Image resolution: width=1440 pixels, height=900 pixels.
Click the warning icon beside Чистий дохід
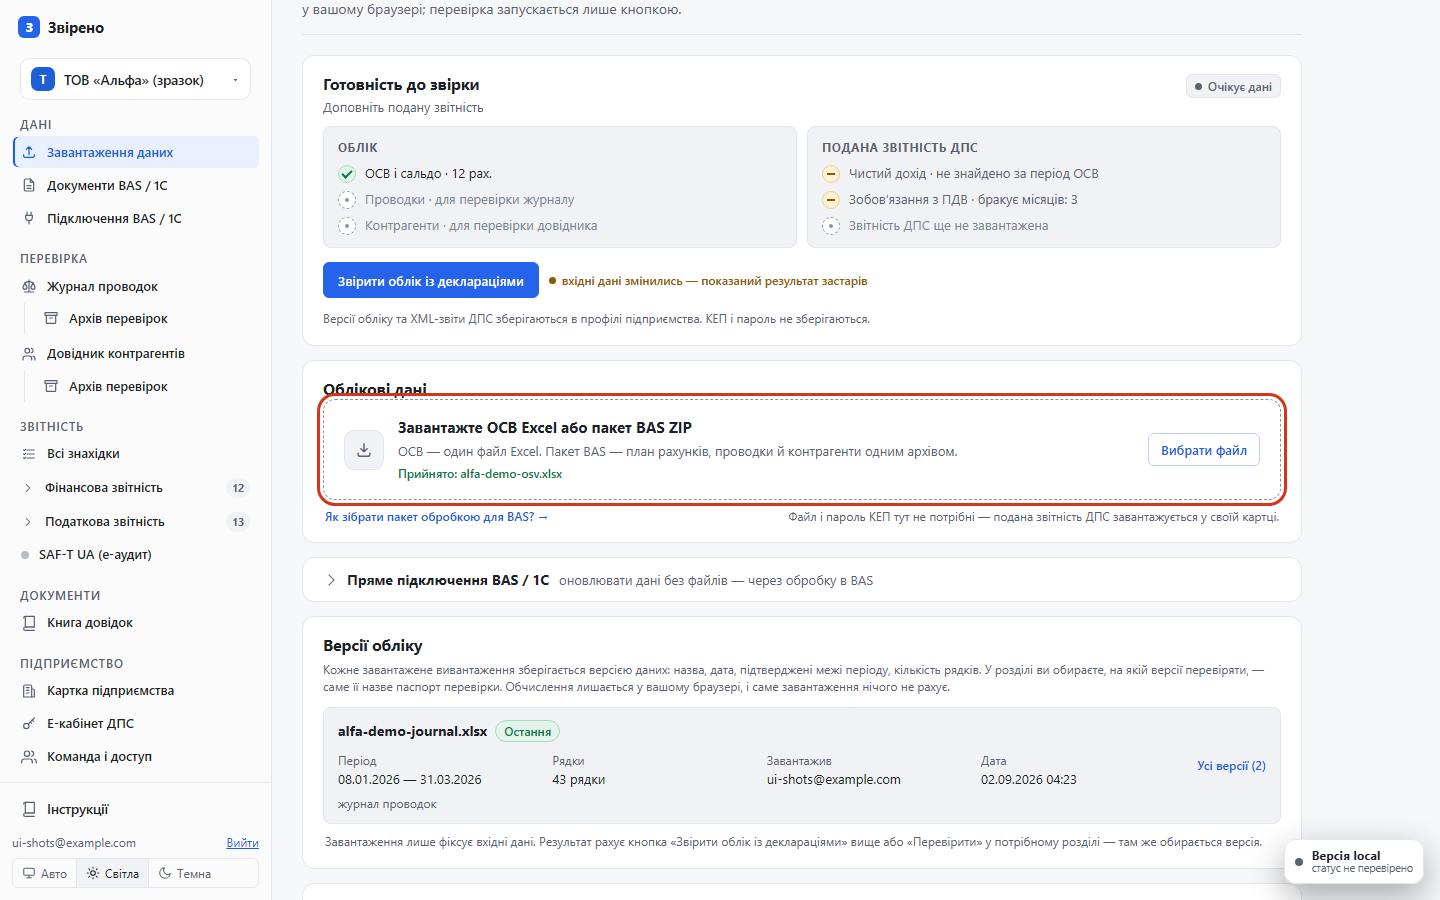(831, 174)
